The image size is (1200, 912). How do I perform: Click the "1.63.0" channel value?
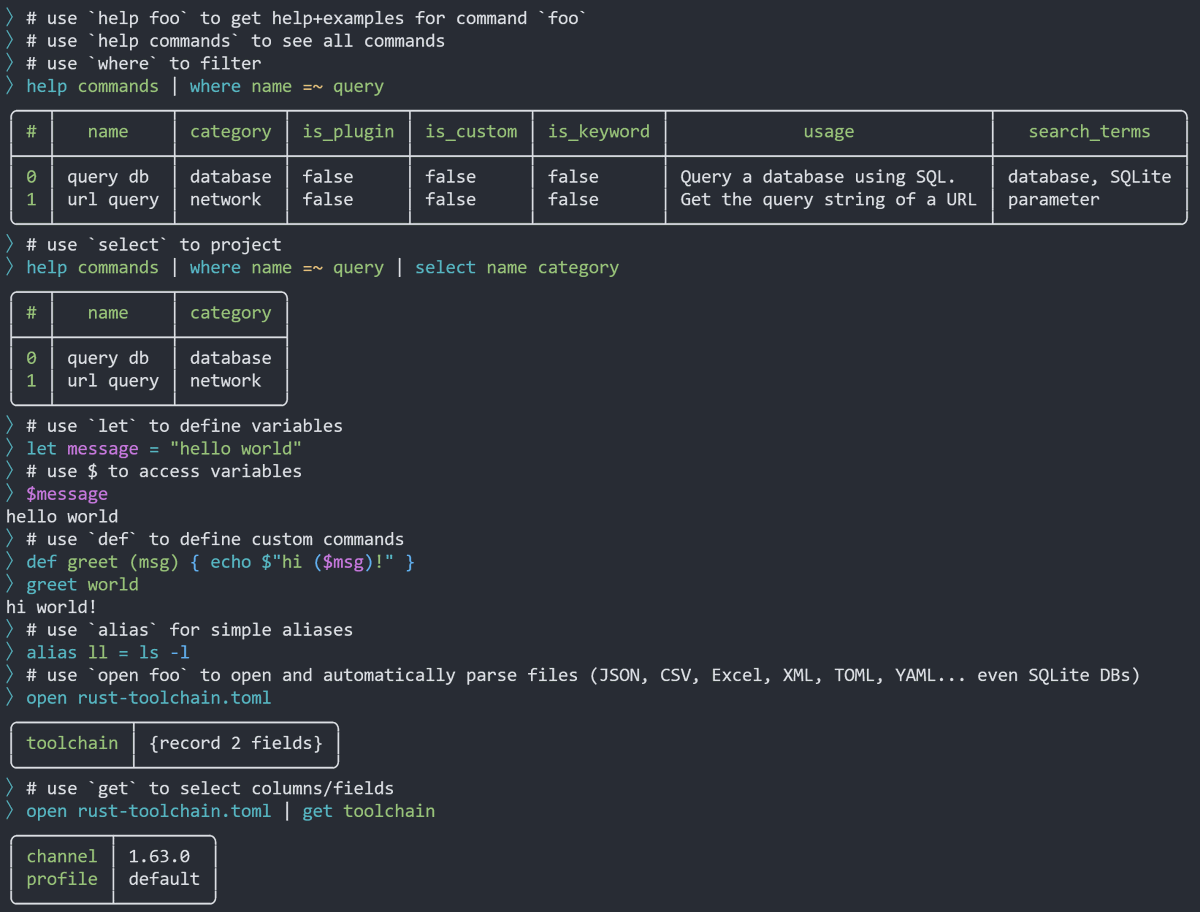click(x=159, y=856)
